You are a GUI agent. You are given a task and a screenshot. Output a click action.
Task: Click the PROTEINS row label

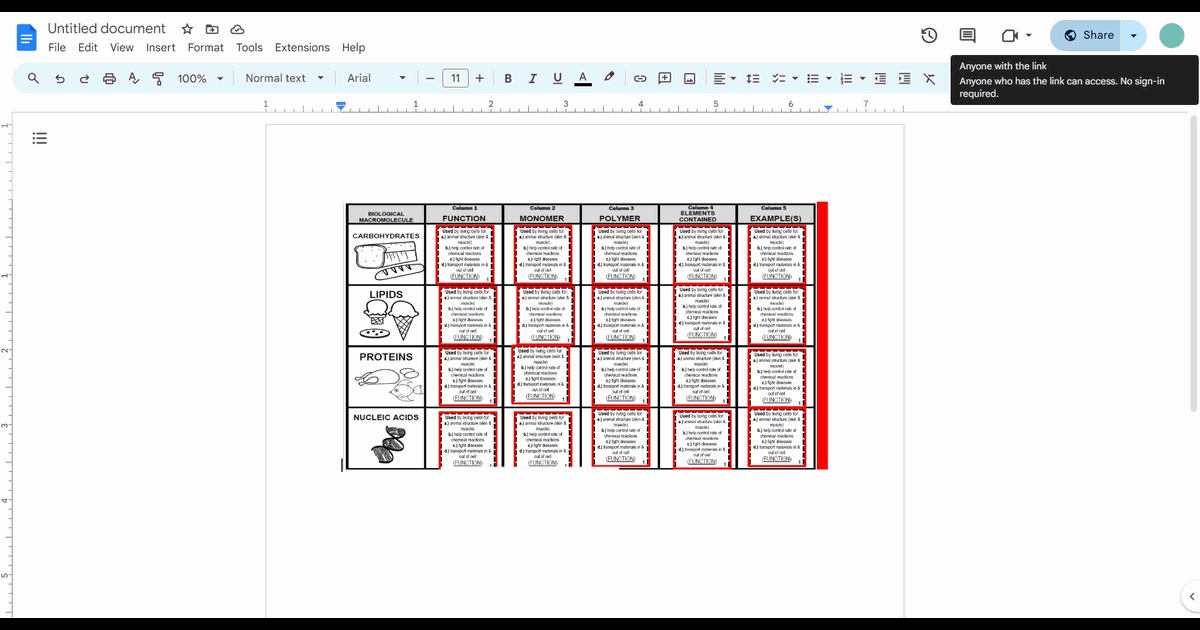click(x=386, y=356)
